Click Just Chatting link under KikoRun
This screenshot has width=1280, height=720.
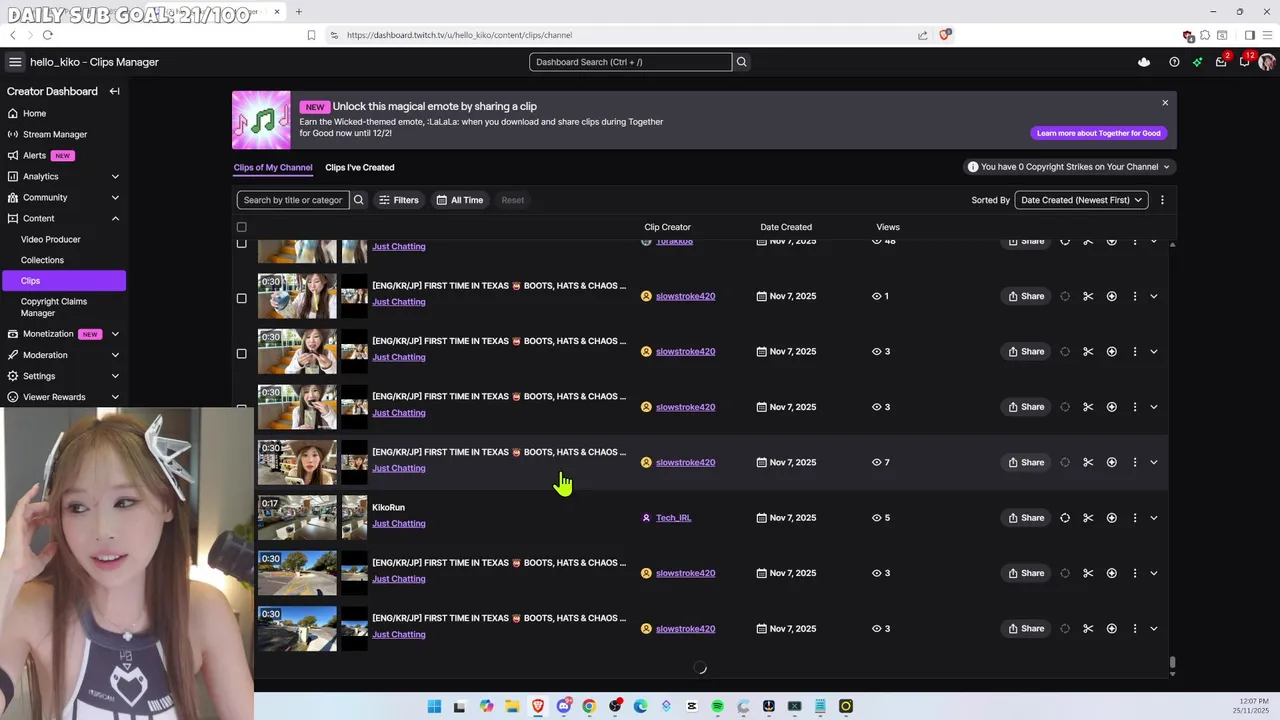click(399, 523)
